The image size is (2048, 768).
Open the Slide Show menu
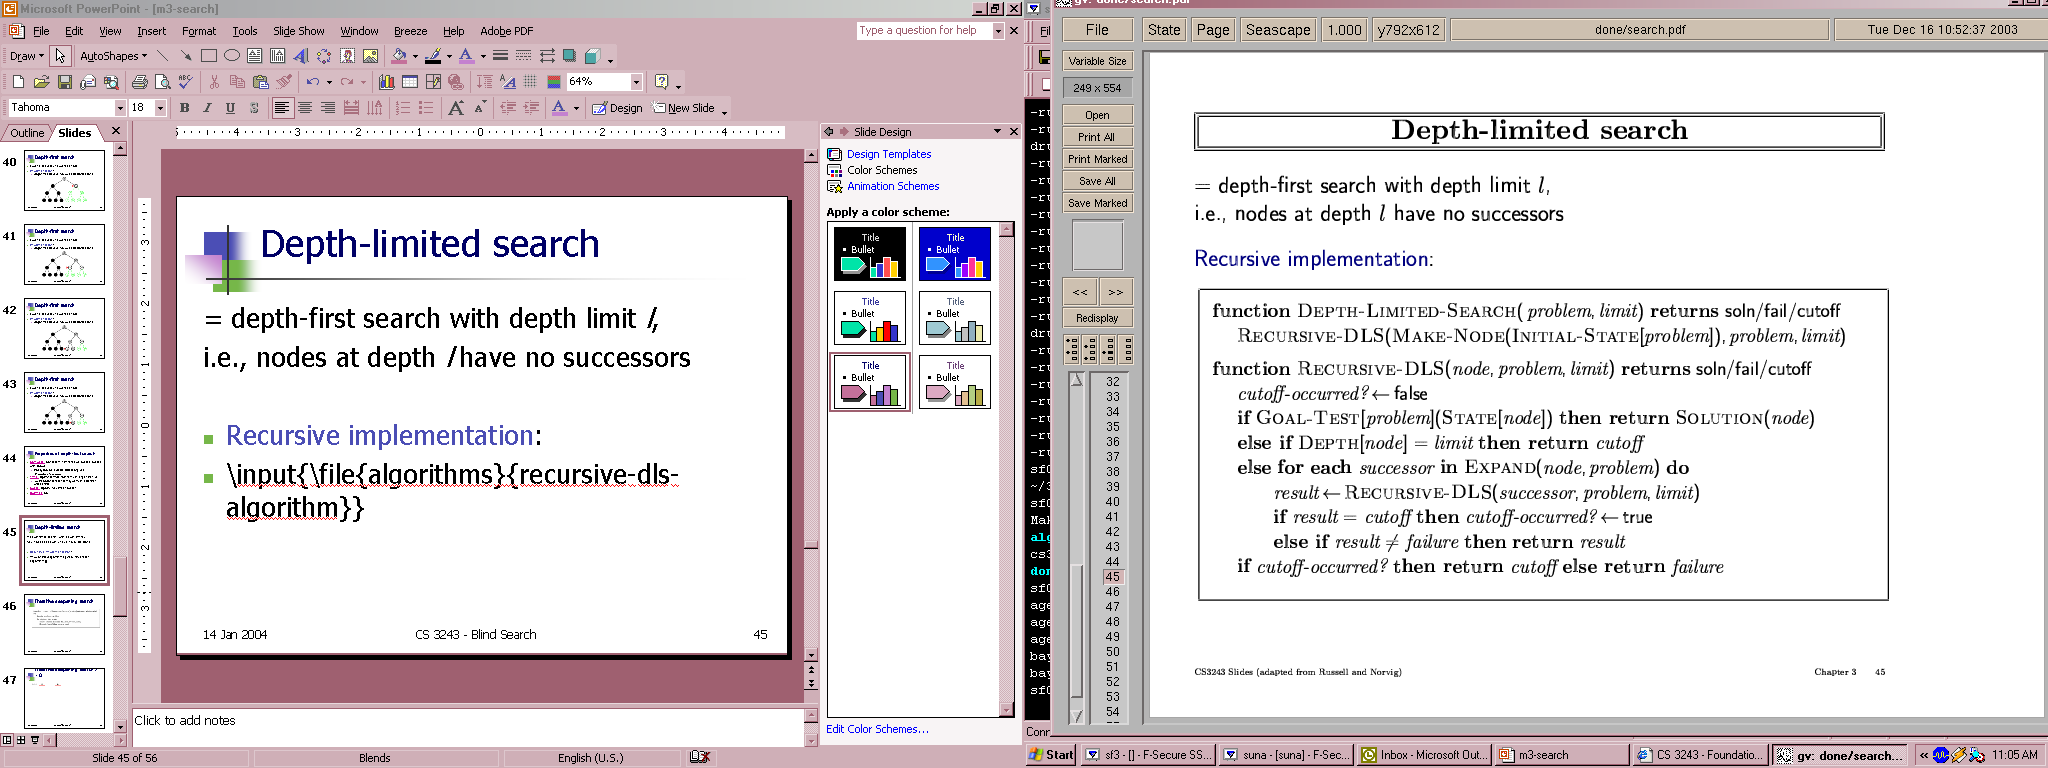(298, 31)
